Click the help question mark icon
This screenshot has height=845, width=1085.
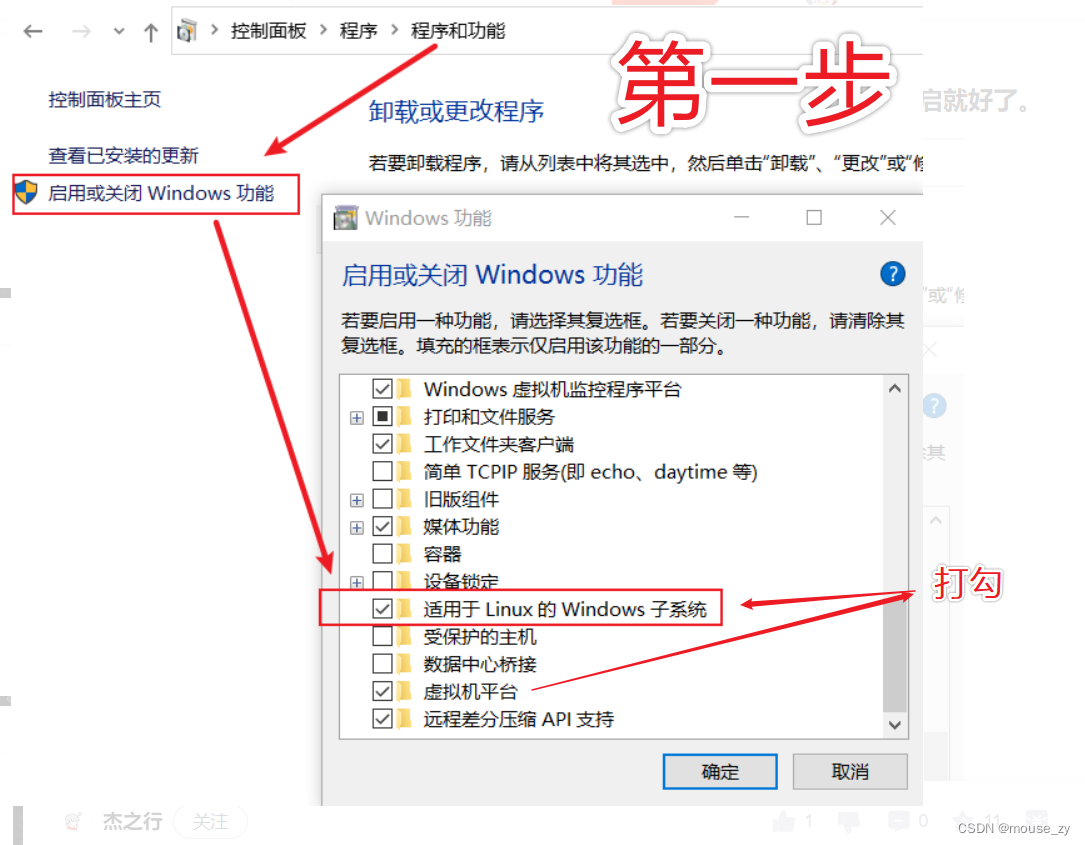tap(893, 273)
